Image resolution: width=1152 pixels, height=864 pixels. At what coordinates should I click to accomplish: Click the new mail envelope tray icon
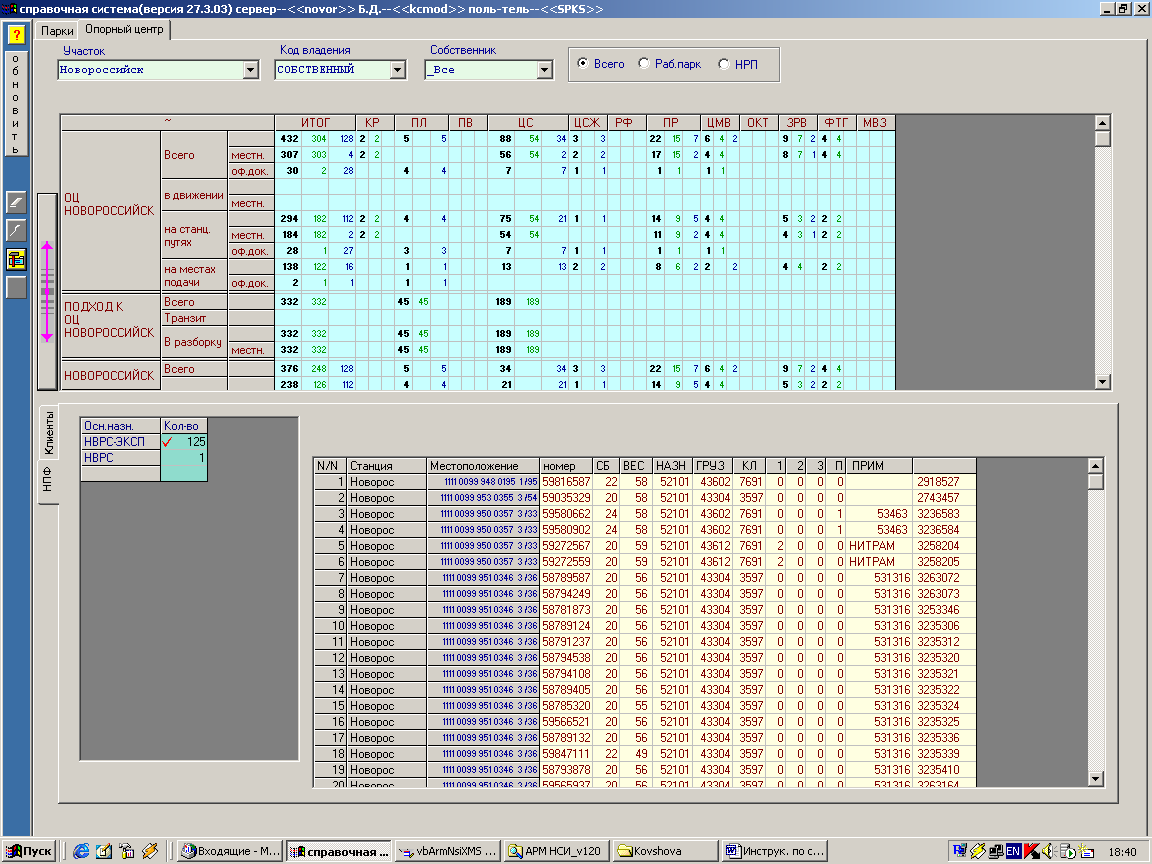pyautogui.click(x=1086, y=852)
